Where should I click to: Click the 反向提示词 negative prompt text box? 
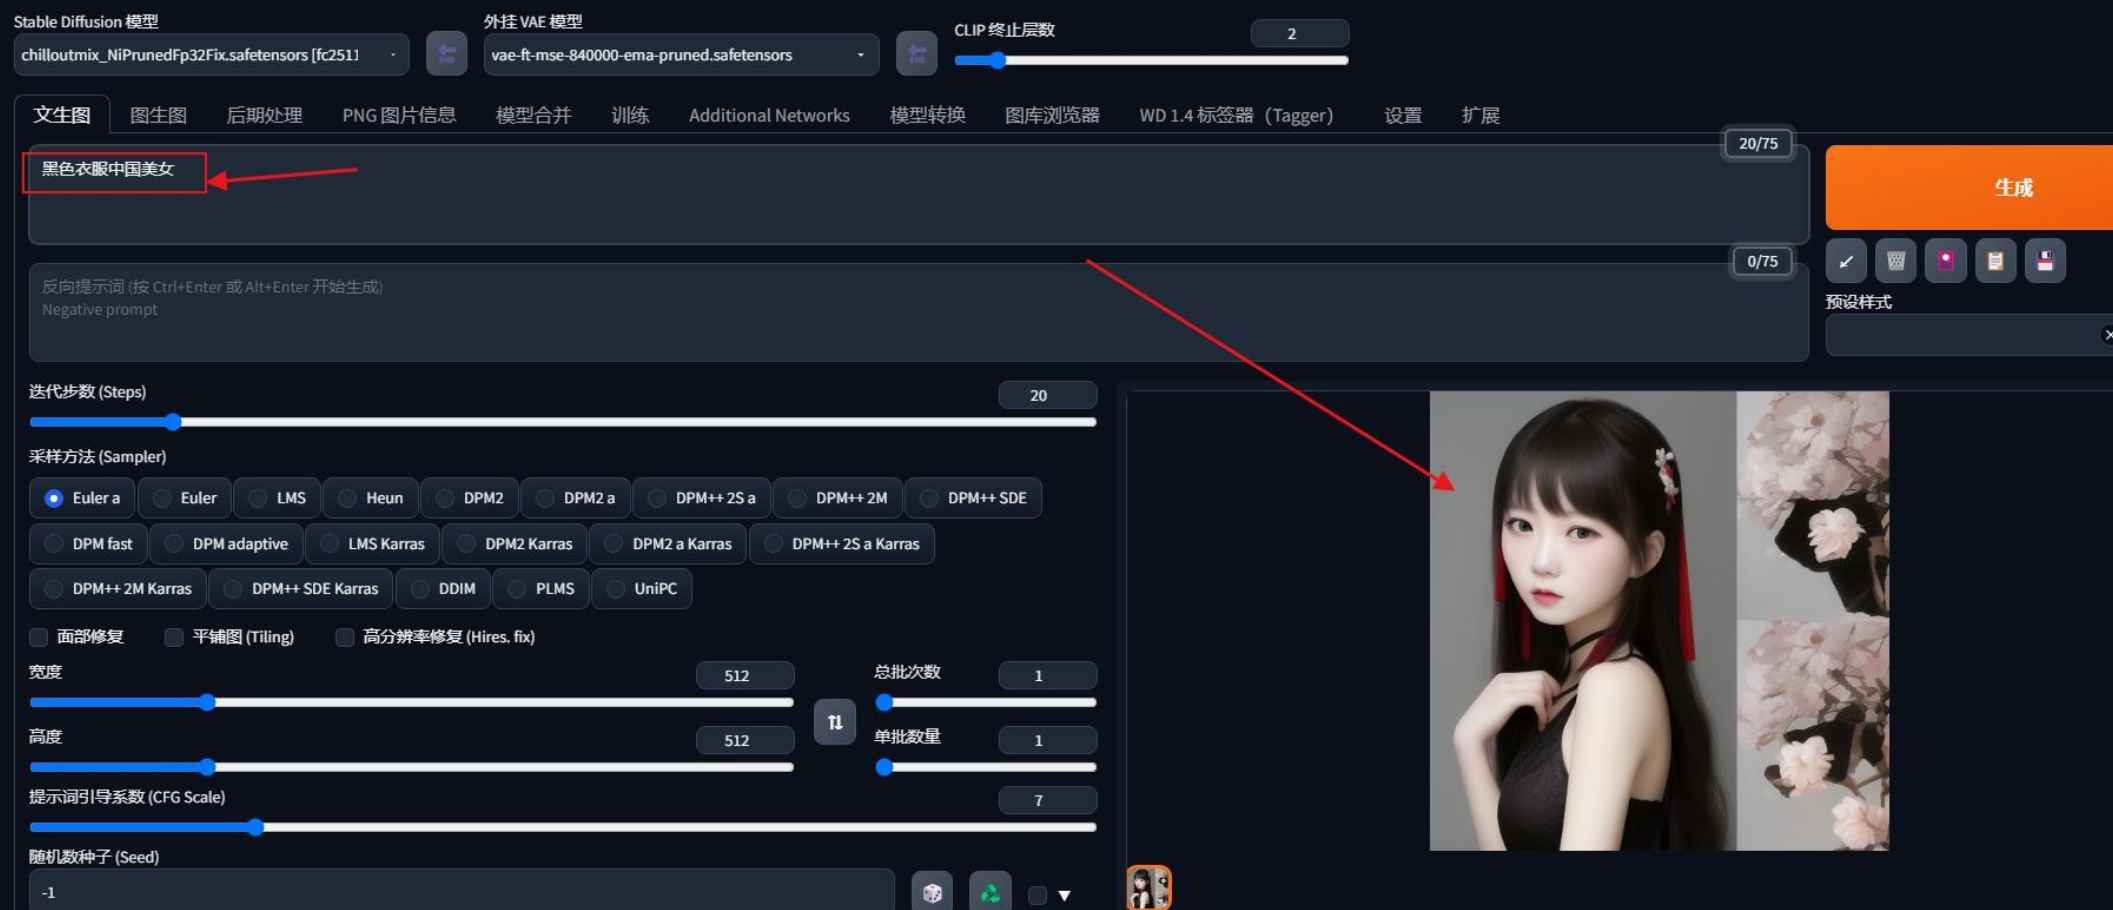click(x=900, y=312)
